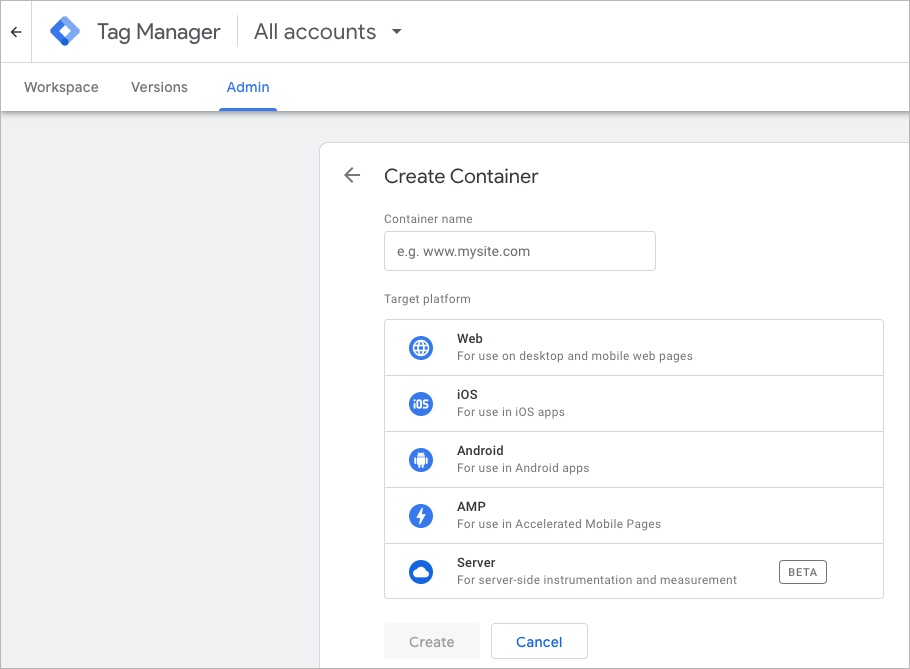
Task: Click the Tag Manager diamond logo
Action: coord(64,31)
